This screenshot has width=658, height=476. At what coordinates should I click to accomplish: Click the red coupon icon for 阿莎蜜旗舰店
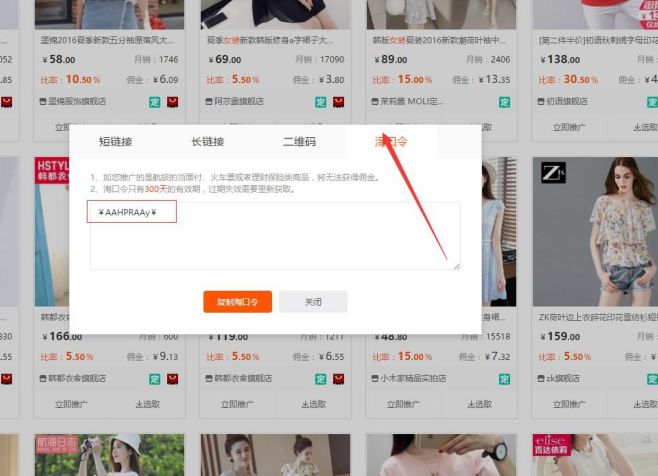click(339, 102)
